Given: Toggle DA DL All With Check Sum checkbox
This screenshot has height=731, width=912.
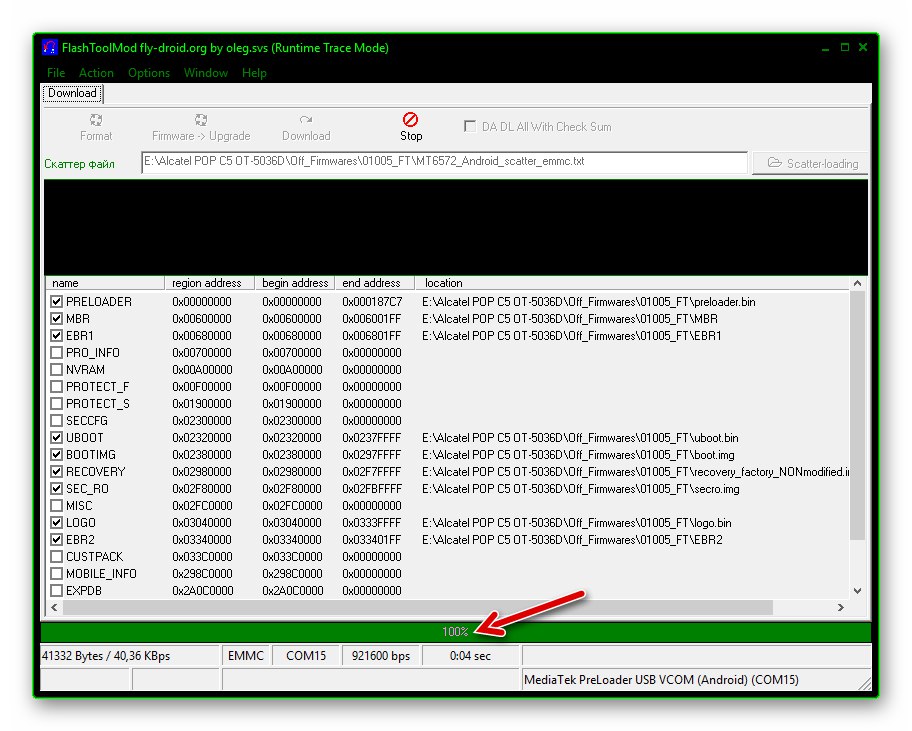Looking at the screenshot, I should pyautogui.click(x=469, y=126).
